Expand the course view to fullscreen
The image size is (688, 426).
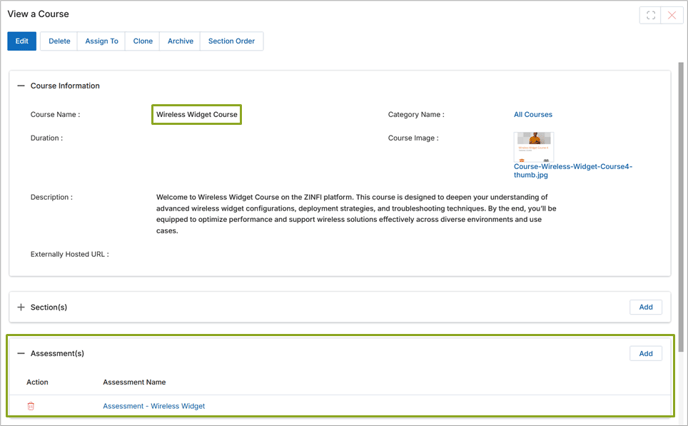coord(651,15)
